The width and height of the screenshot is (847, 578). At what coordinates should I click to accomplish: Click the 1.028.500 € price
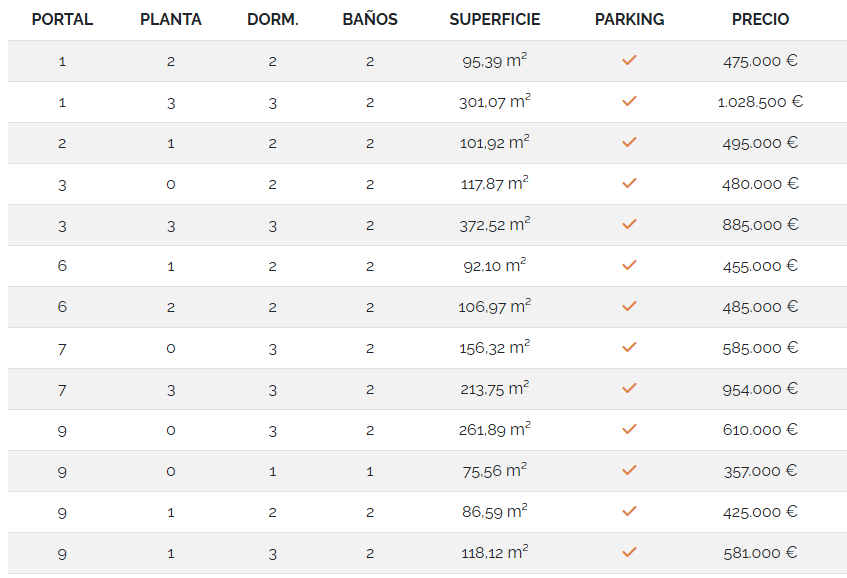pos(760,102)
